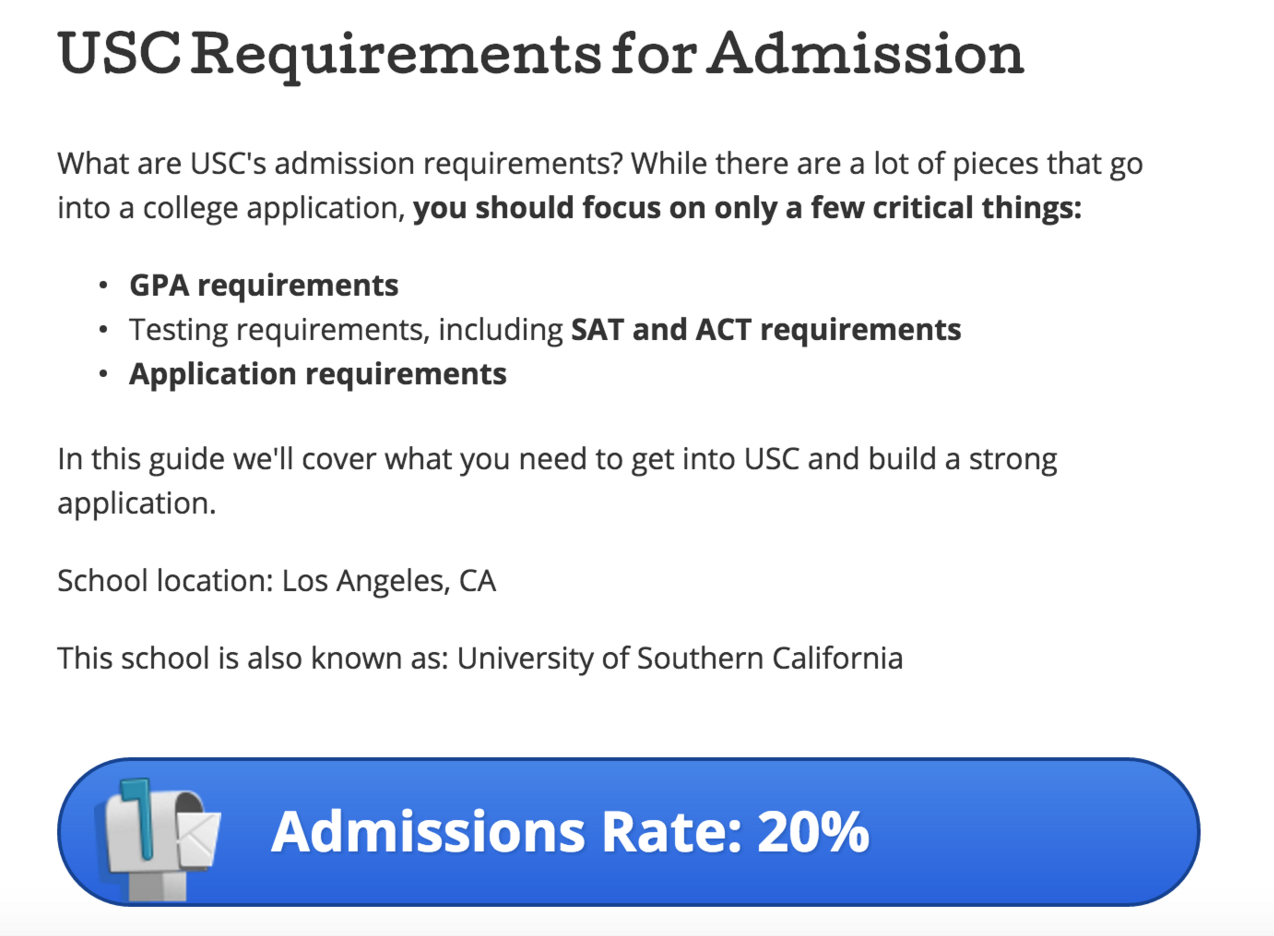Click the "20%" value in the blue banner
1274x936 pixels.
click(x=813, y=831)
